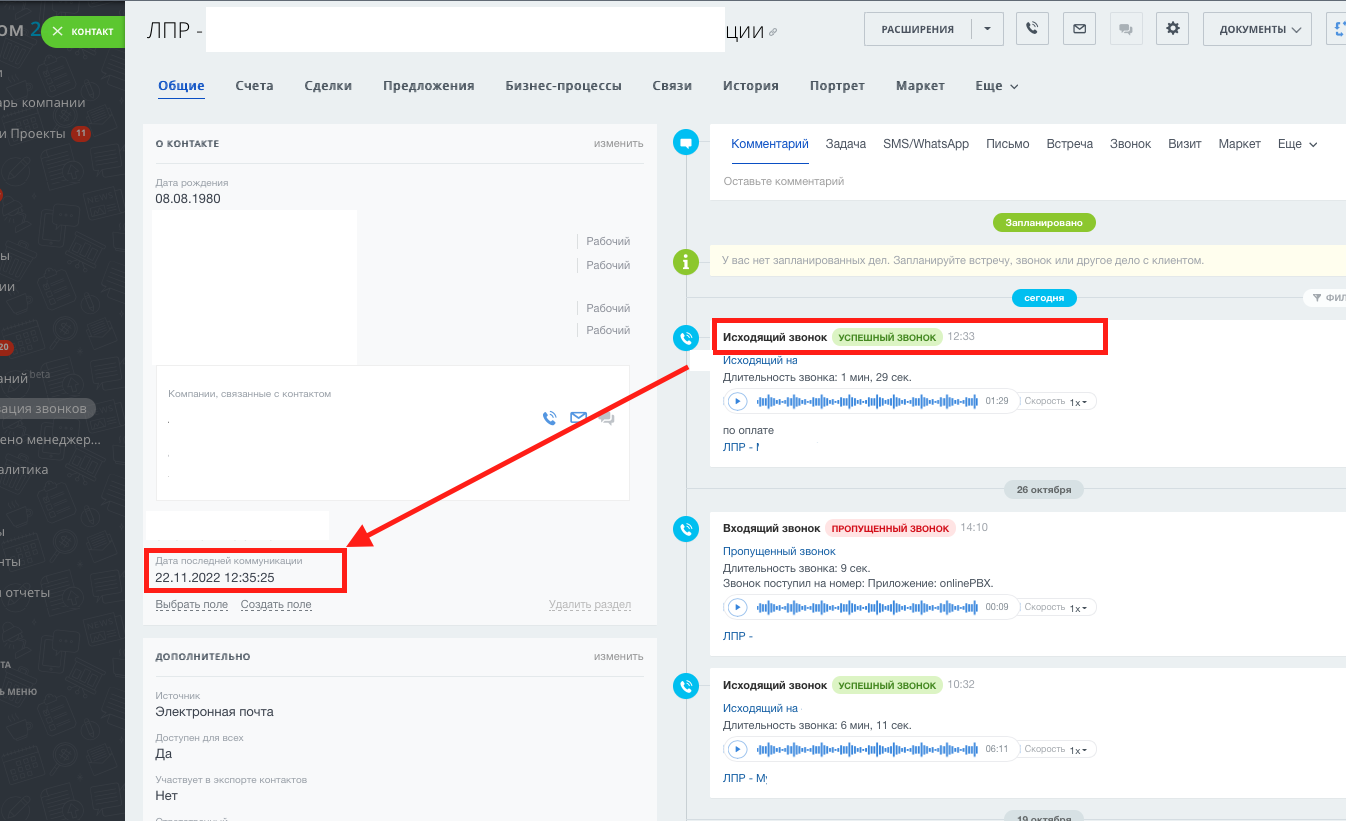Viewport: 1346px width, 821px height.
Task: Switch to the Сделки tab
Action: (x=328, y=86)
